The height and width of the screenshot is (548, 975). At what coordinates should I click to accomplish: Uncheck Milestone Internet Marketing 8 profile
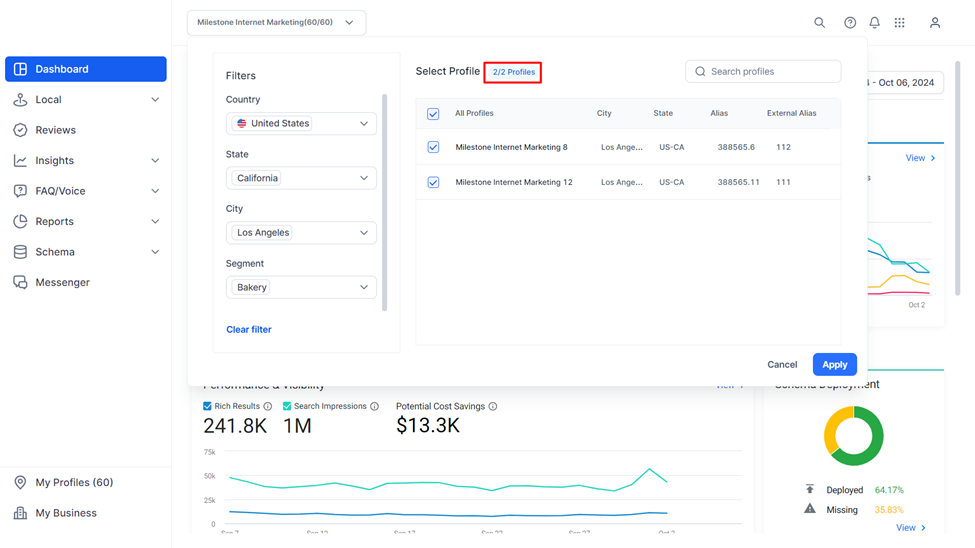(x=433, y=147)
